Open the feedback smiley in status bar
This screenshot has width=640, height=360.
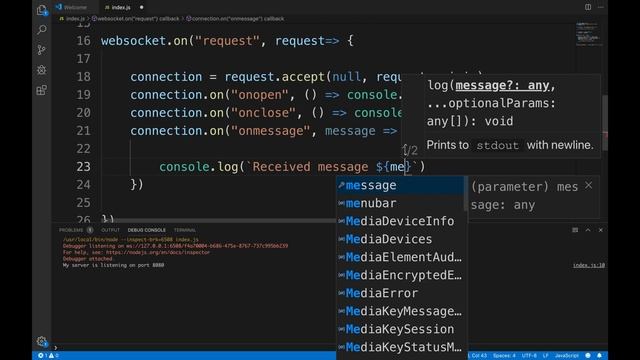(x=588, y=356)
